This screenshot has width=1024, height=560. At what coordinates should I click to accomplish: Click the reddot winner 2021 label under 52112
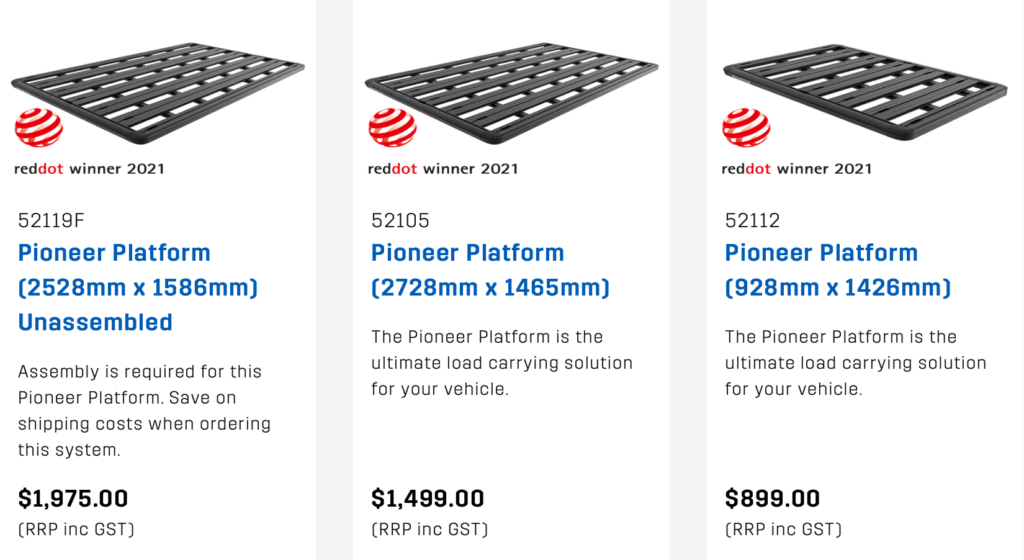point(797,169)
